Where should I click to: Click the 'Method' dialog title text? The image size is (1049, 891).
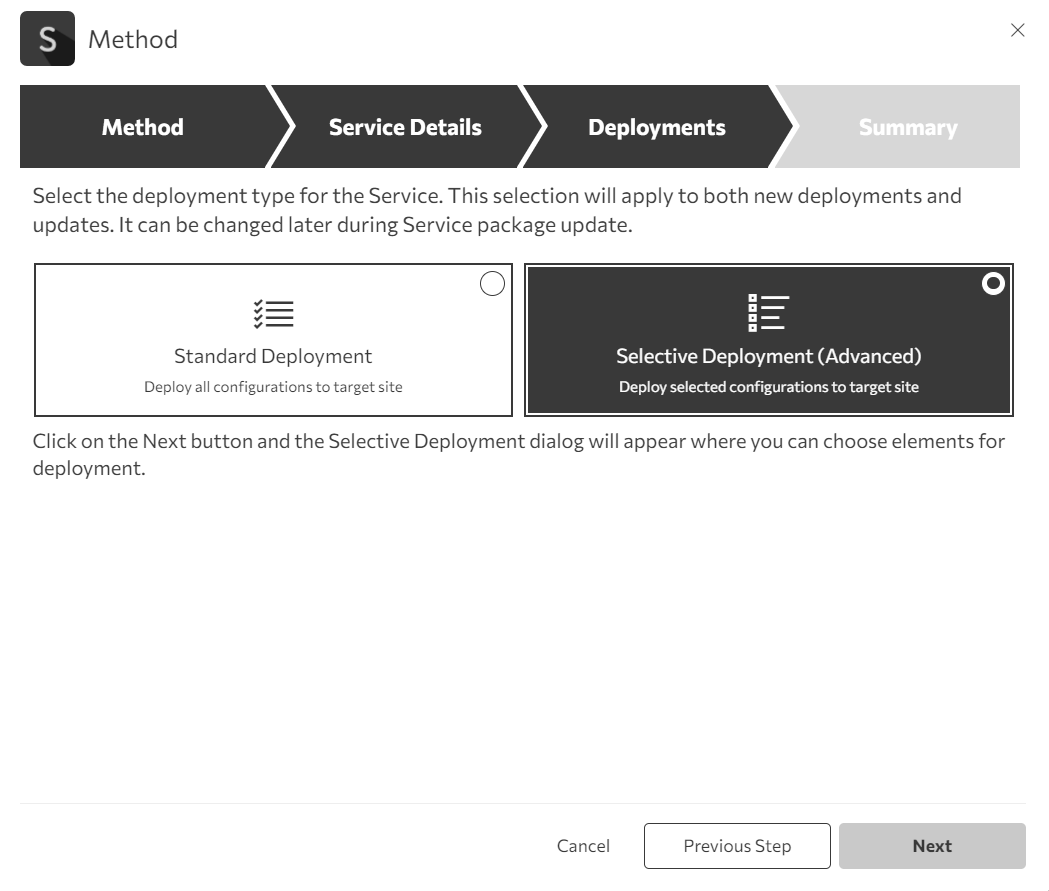[x=133, y=39]
